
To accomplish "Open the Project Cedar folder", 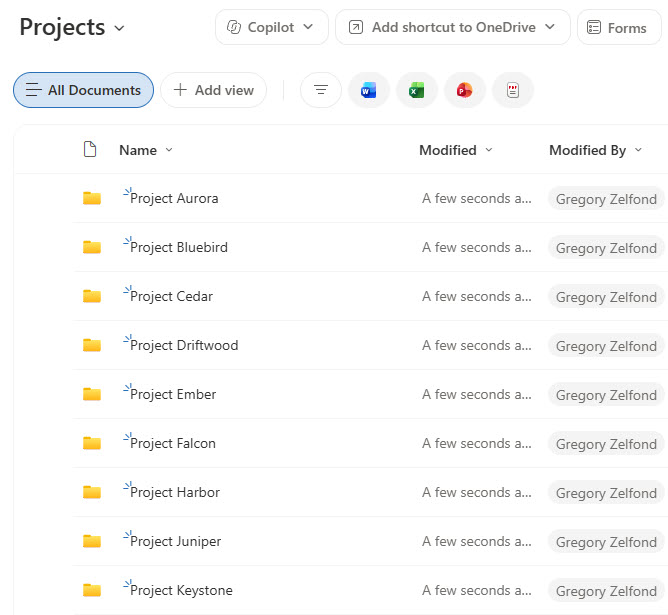I will 171,296.
